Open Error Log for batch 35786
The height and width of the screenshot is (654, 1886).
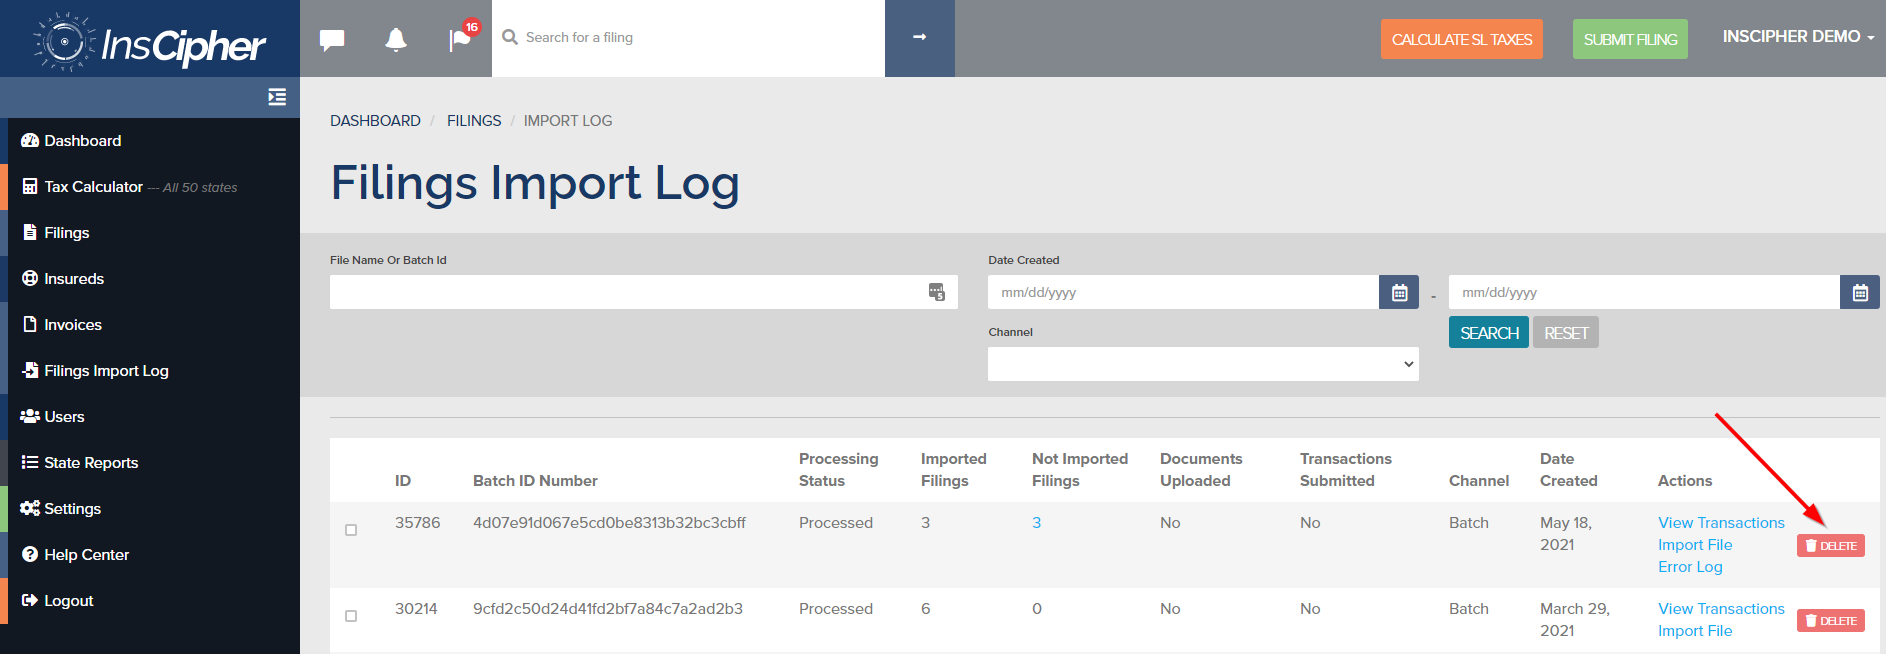(x=1690, y=567)
